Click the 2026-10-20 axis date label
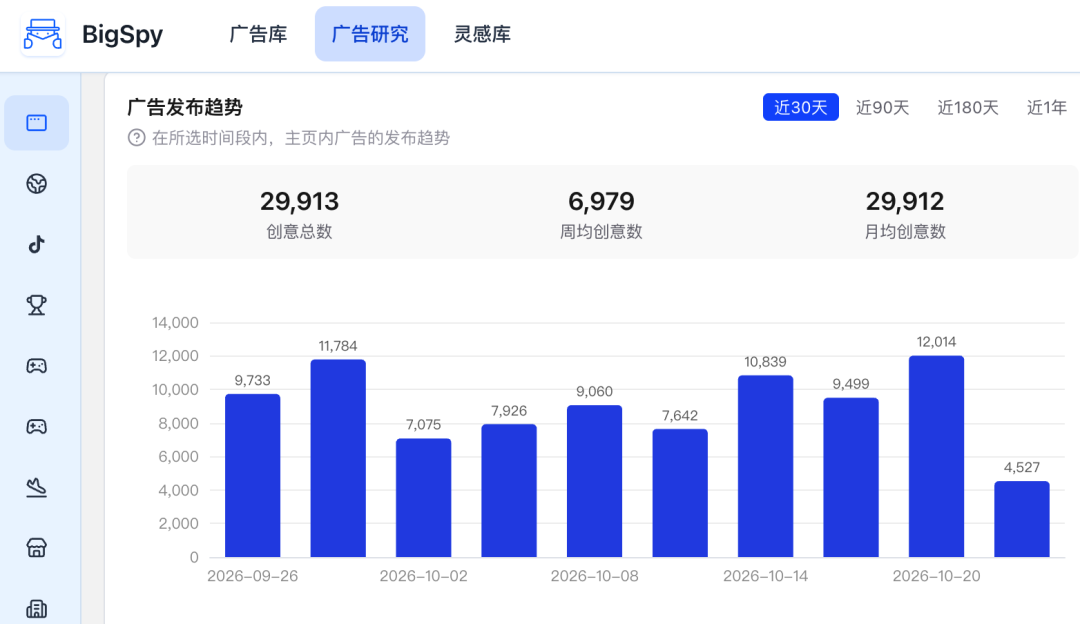The height and width of the screenshot is (624, 1080). pos(936,576)
